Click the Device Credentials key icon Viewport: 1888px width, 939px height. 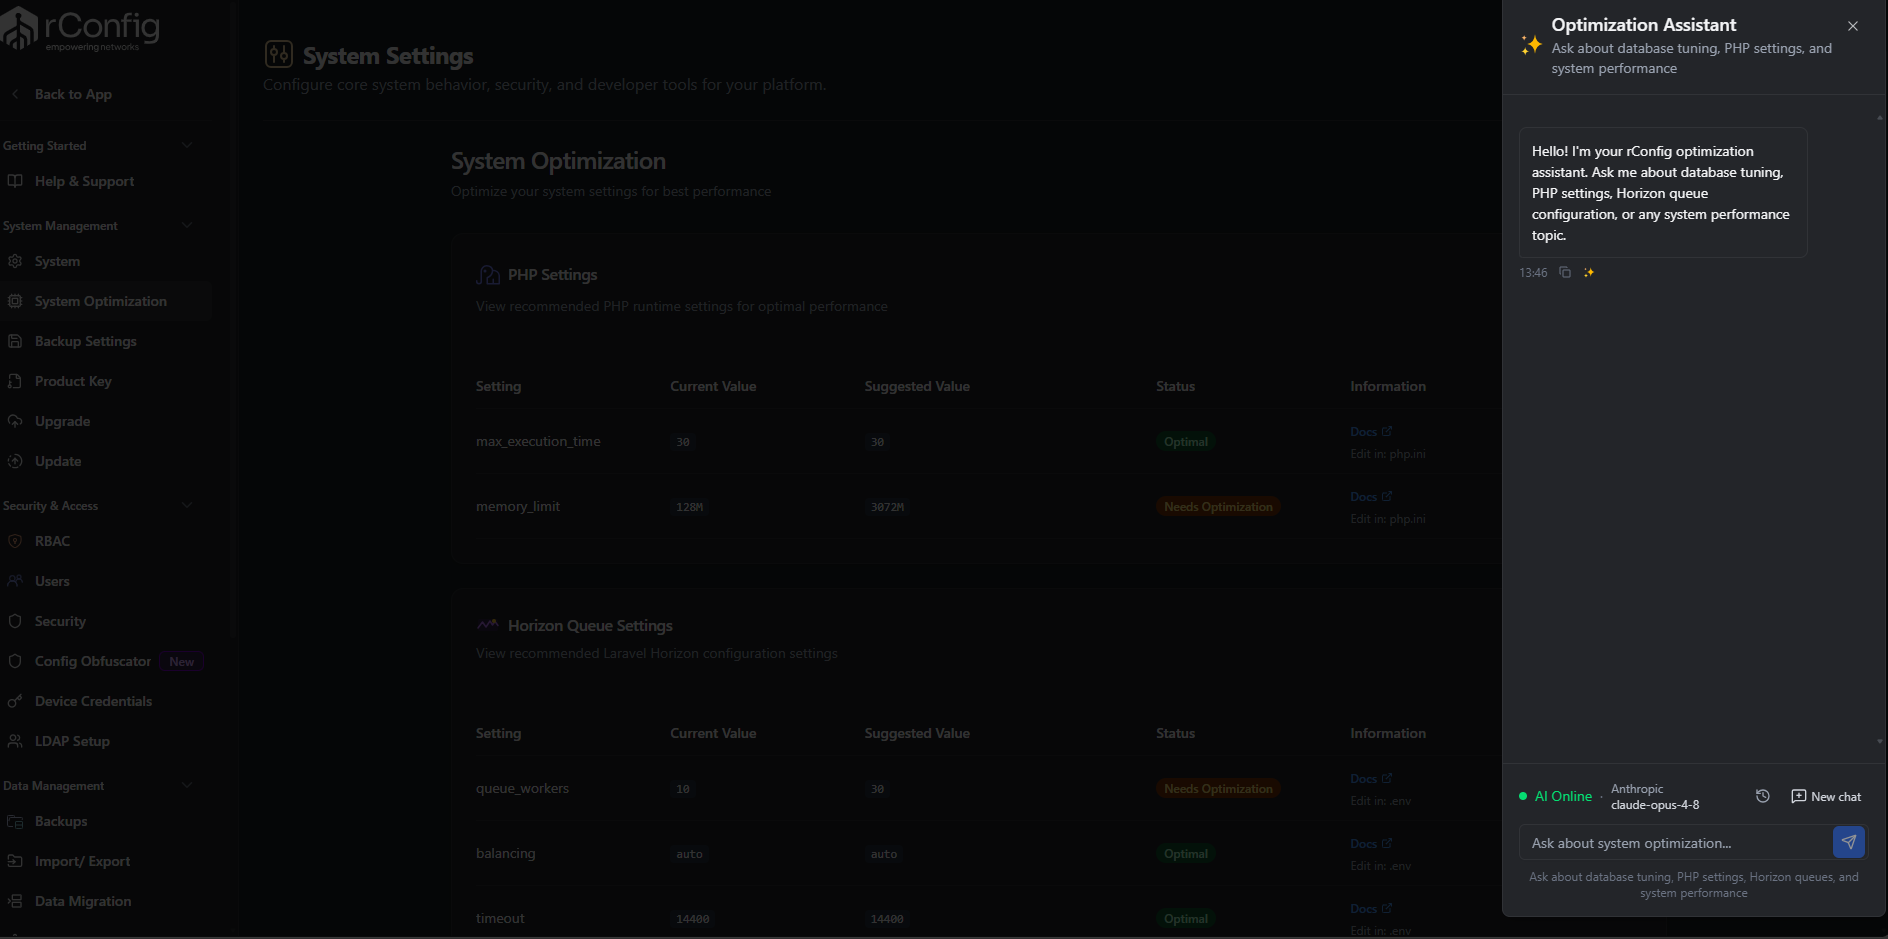click(15, 701)
